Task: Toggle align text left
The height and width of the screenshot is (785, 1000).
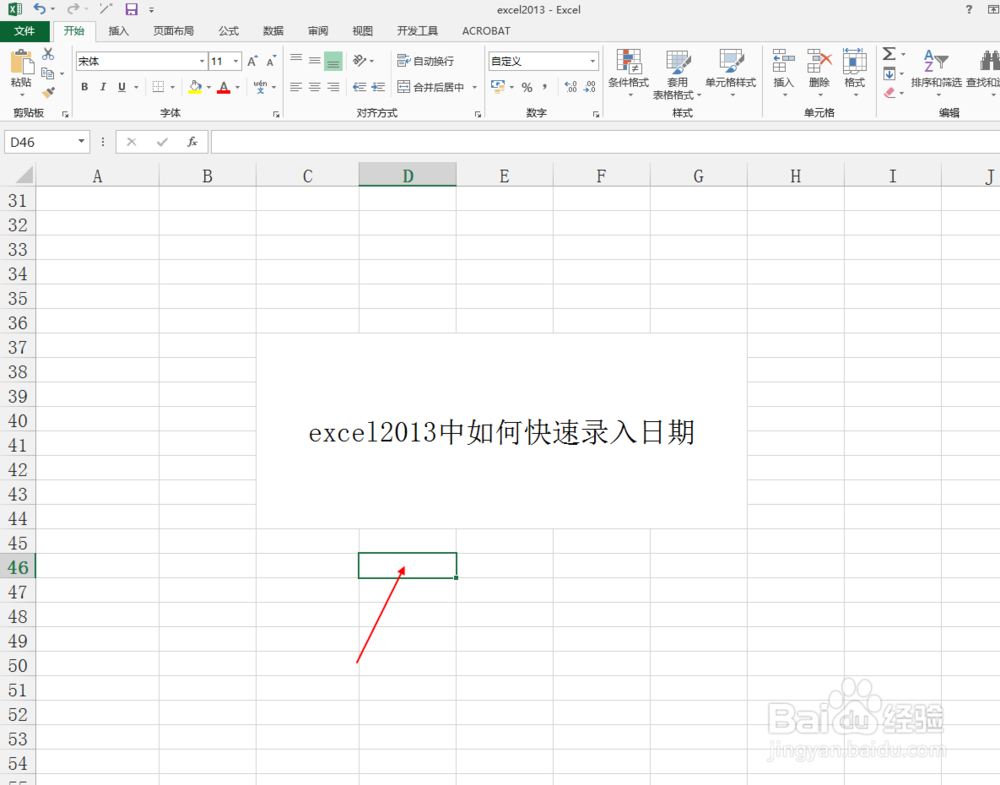Action: (296, 87)
